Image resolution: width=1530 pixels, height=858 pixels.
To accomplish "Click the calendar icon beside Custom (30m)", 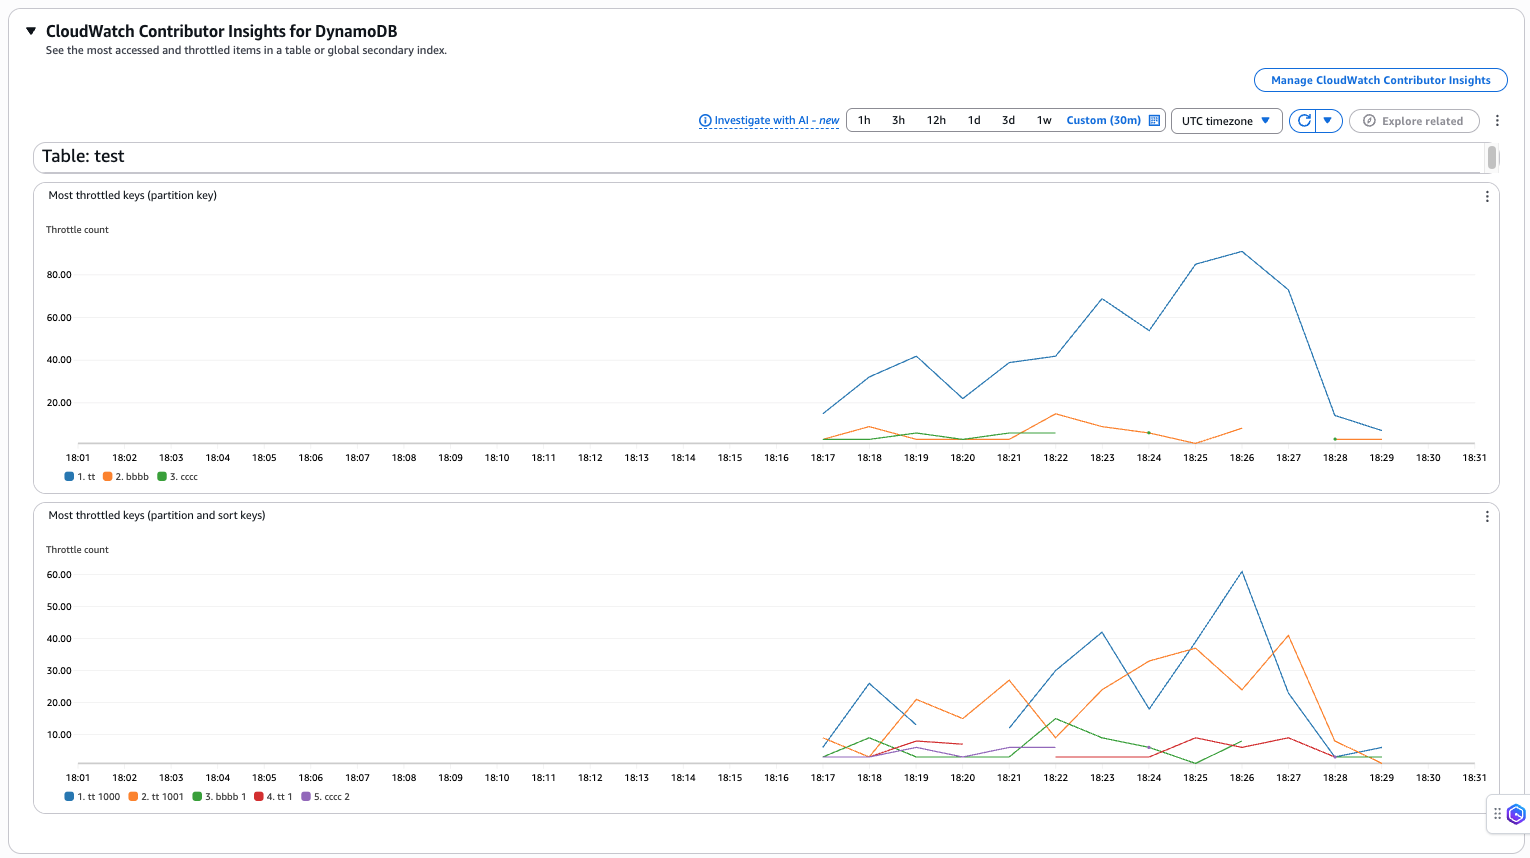I will [x=1155, y=120].
